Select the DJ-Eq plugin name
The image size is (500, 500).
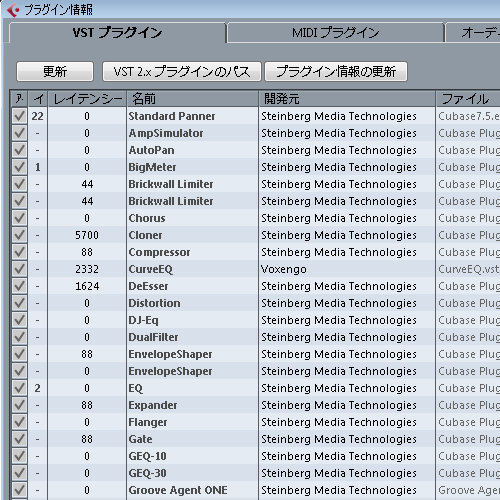coord(143,320)
